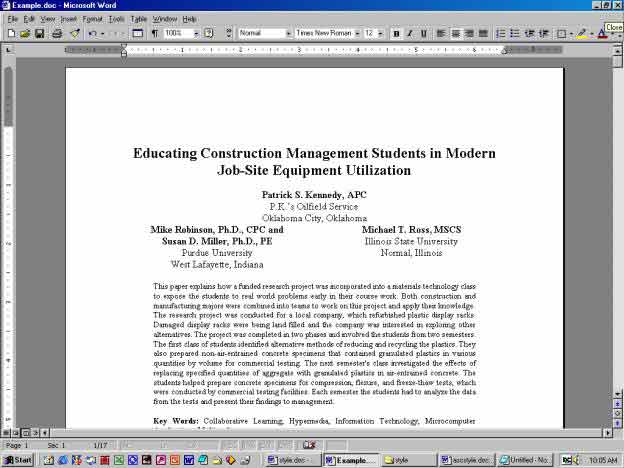Click the Normal View button
624x468 pixels.
(6, 433)
